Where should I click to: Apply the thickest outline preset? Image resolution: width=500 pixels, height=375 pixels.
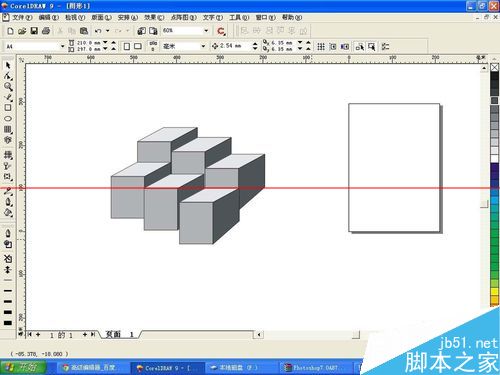click(8, 323)
